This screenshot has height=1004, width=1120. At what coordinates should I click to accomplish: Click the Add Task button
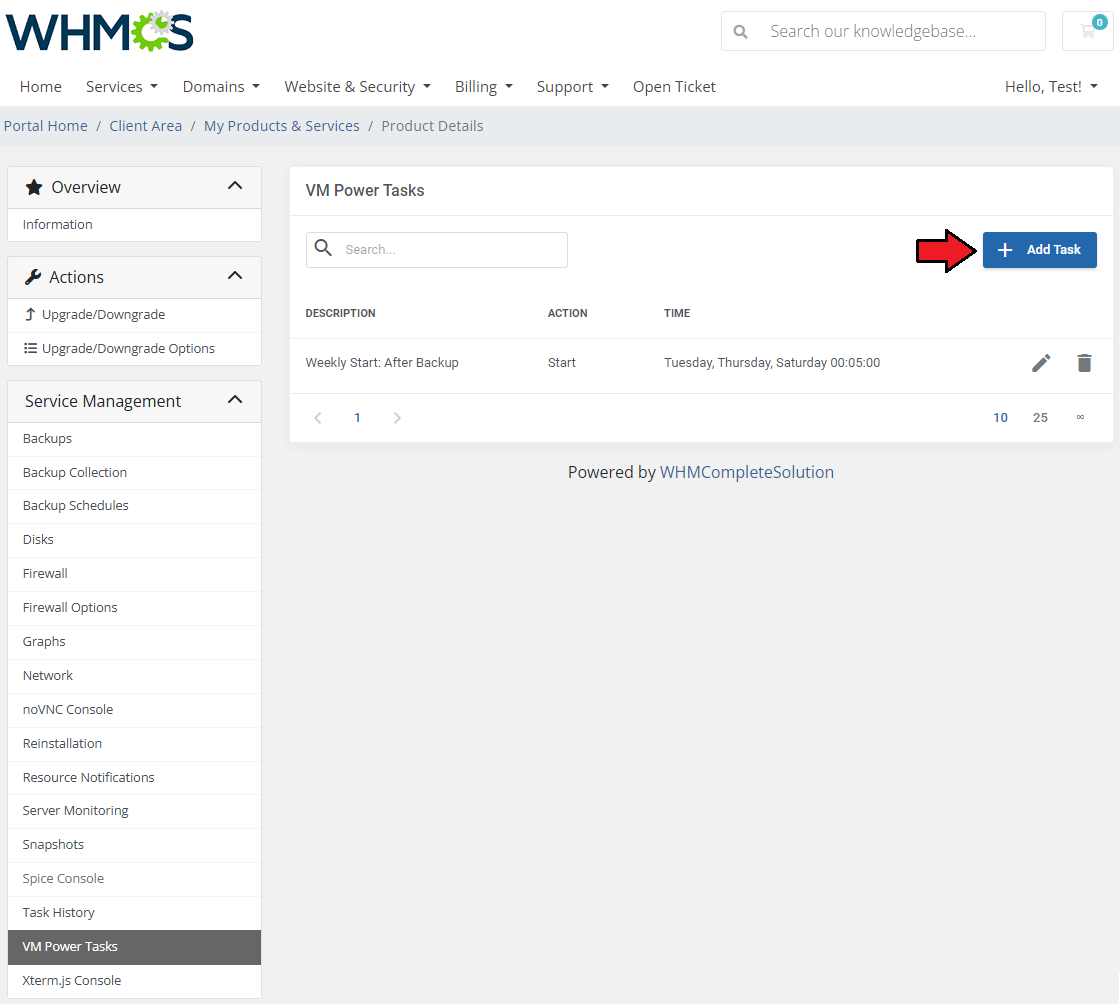1039,250
